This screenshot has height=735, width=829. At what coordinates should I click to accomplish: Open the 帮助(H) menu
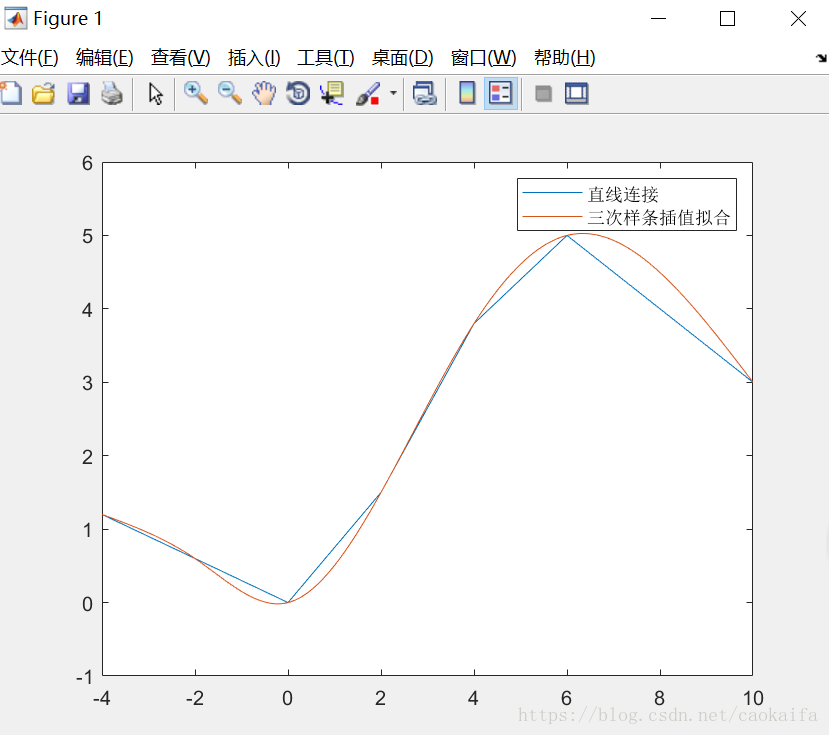tap(565, 57)
